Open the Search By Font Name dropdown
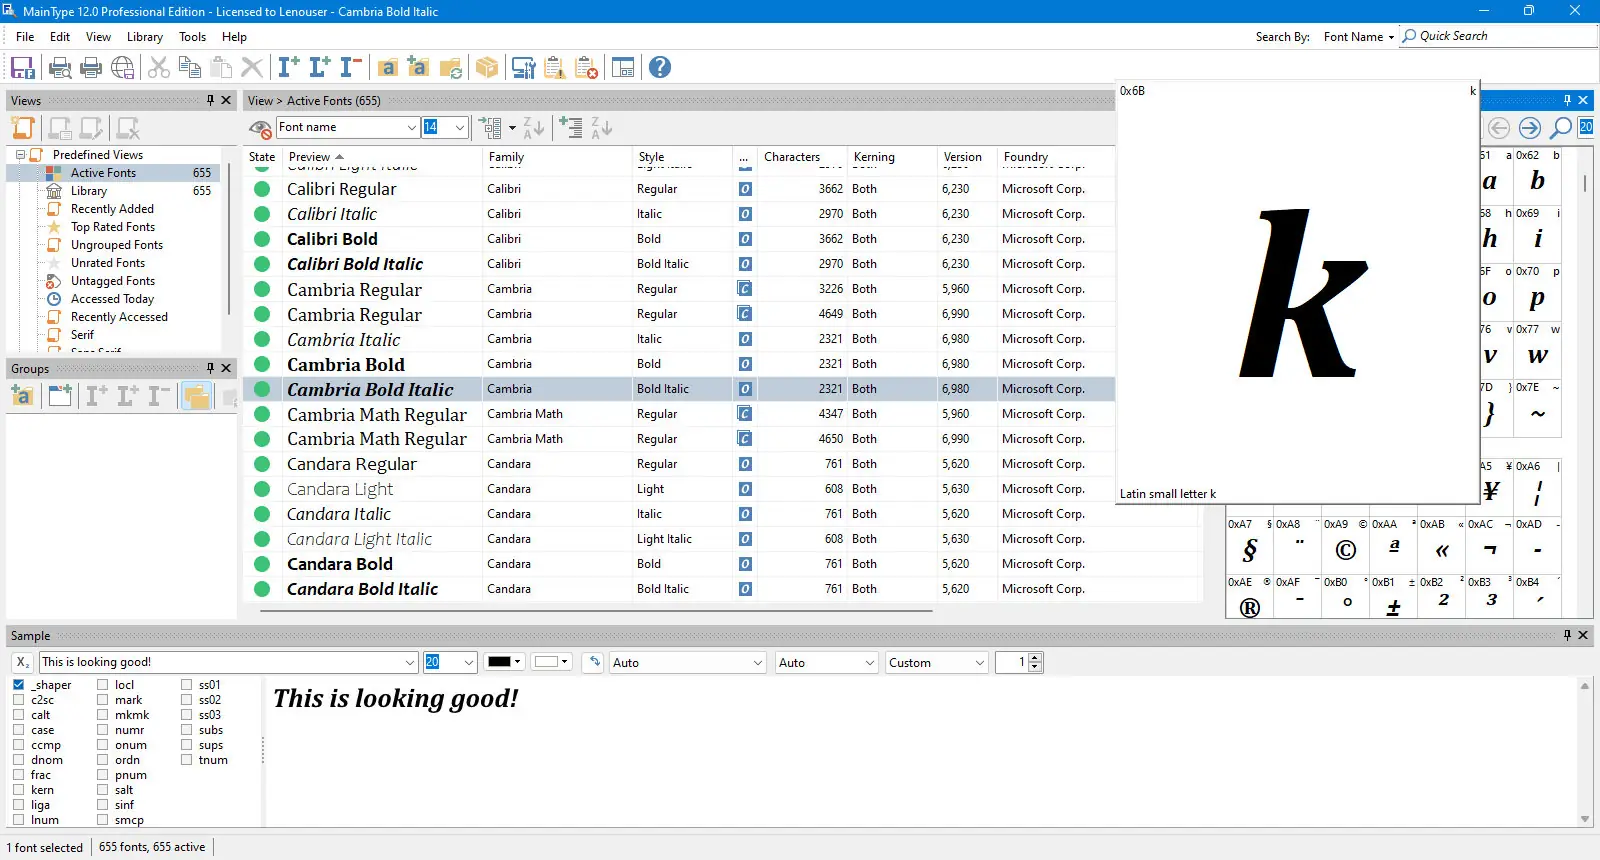 click(1358, 37)
